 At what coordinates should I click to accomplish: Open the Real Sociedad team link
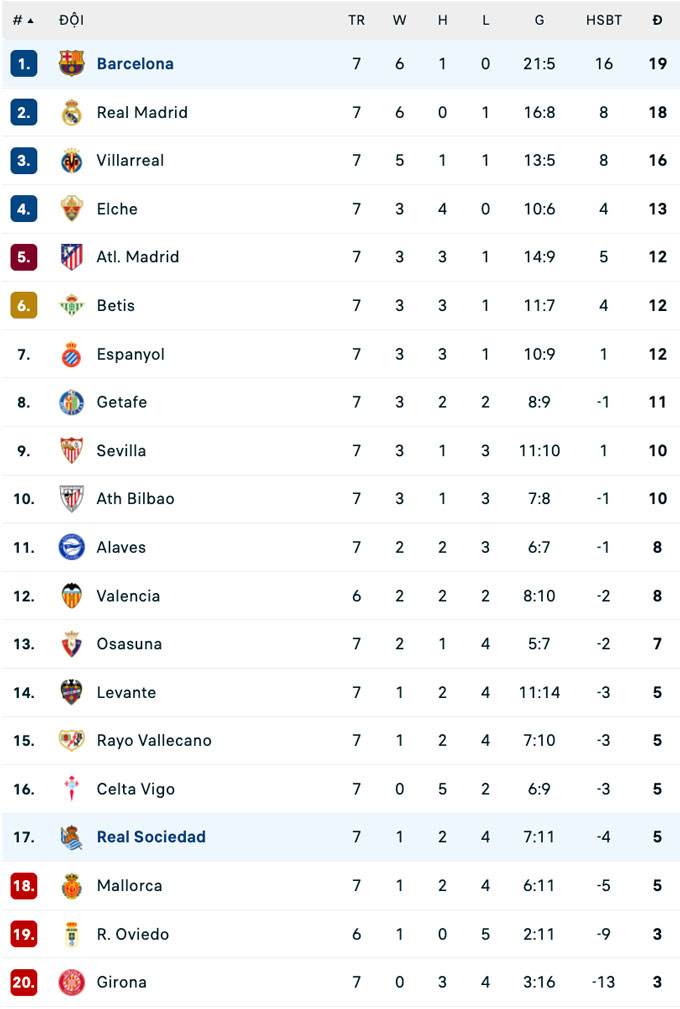[151, 837]
